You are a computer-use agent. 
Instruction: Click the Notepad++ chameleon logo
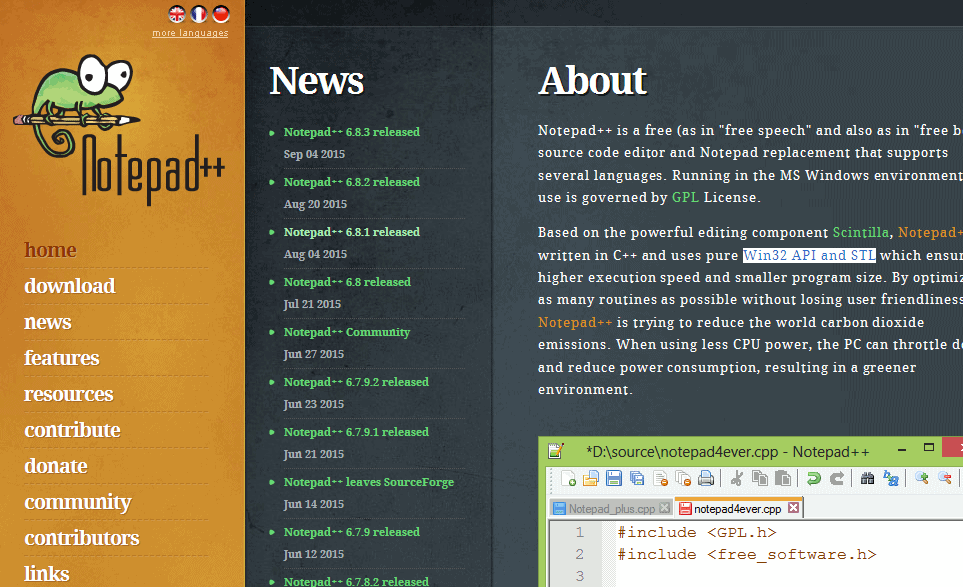tap(120, 129)
